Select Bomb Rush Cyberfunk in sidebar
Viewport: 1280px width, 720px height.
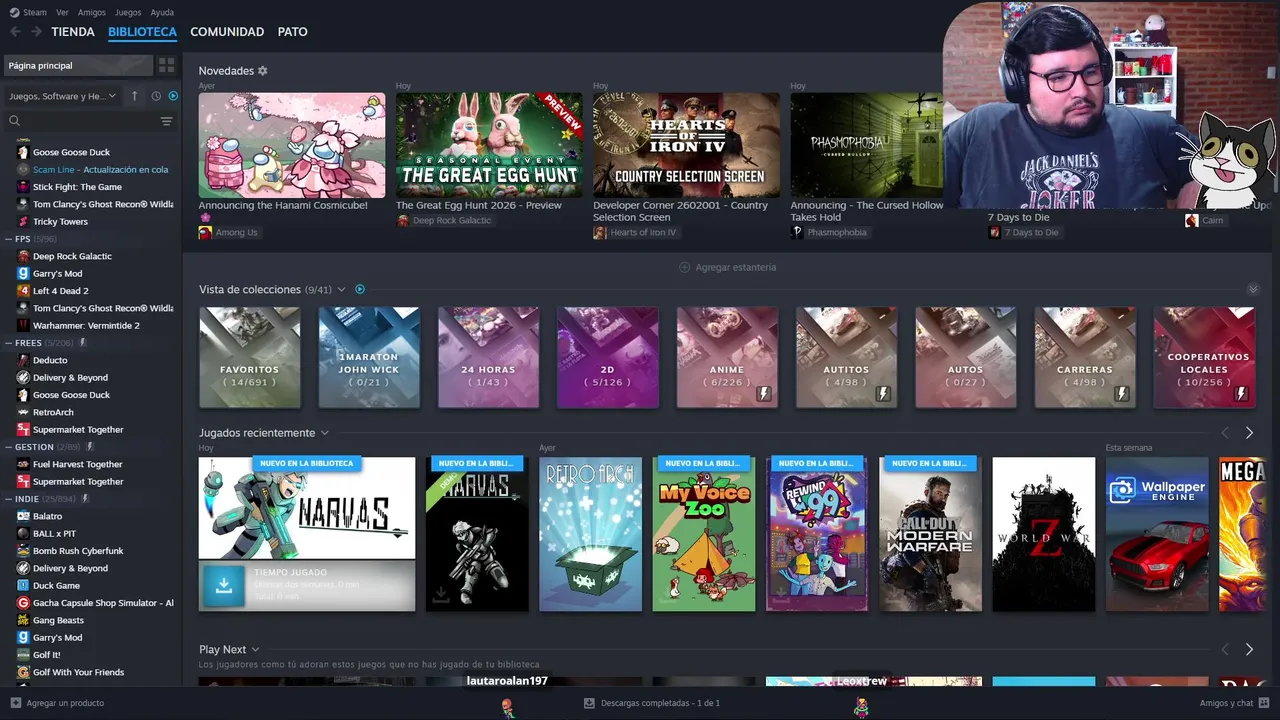tap(78, 551)
